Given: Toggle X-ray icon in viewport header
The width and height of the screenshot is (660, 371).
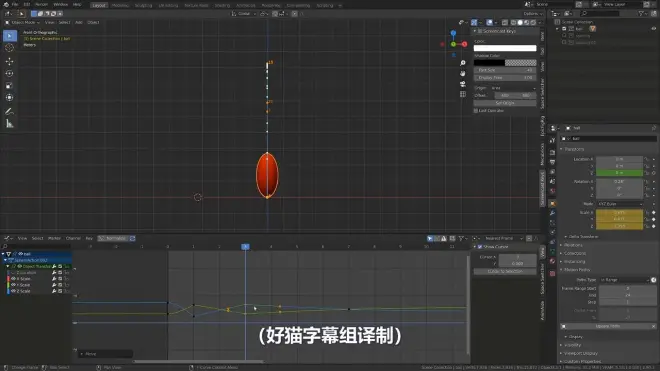Looking at the screenshot, I should click(x=504, y=22).
